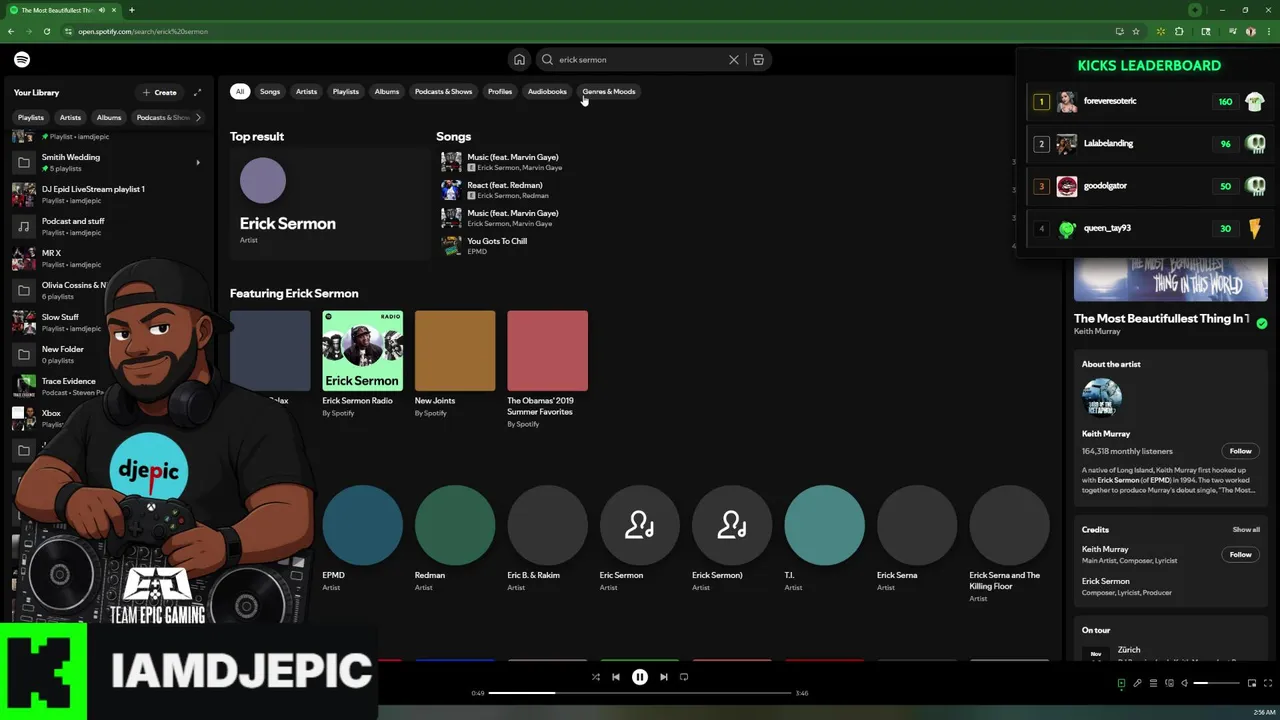Mute using the speaker icon

pyautogui.click(x=1185, y=683)
